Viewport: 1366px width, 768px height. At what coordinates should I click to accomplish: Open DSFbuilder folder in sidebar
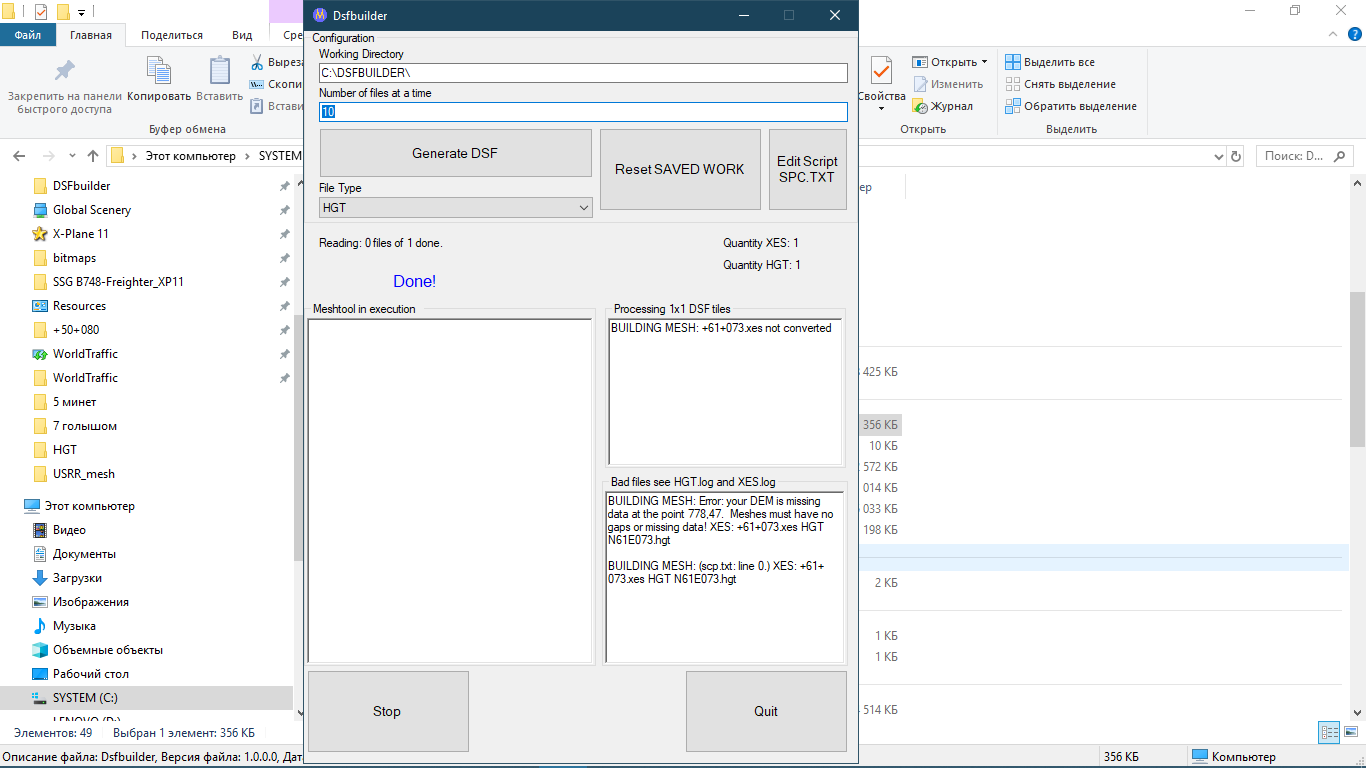(x=82, y=186)
